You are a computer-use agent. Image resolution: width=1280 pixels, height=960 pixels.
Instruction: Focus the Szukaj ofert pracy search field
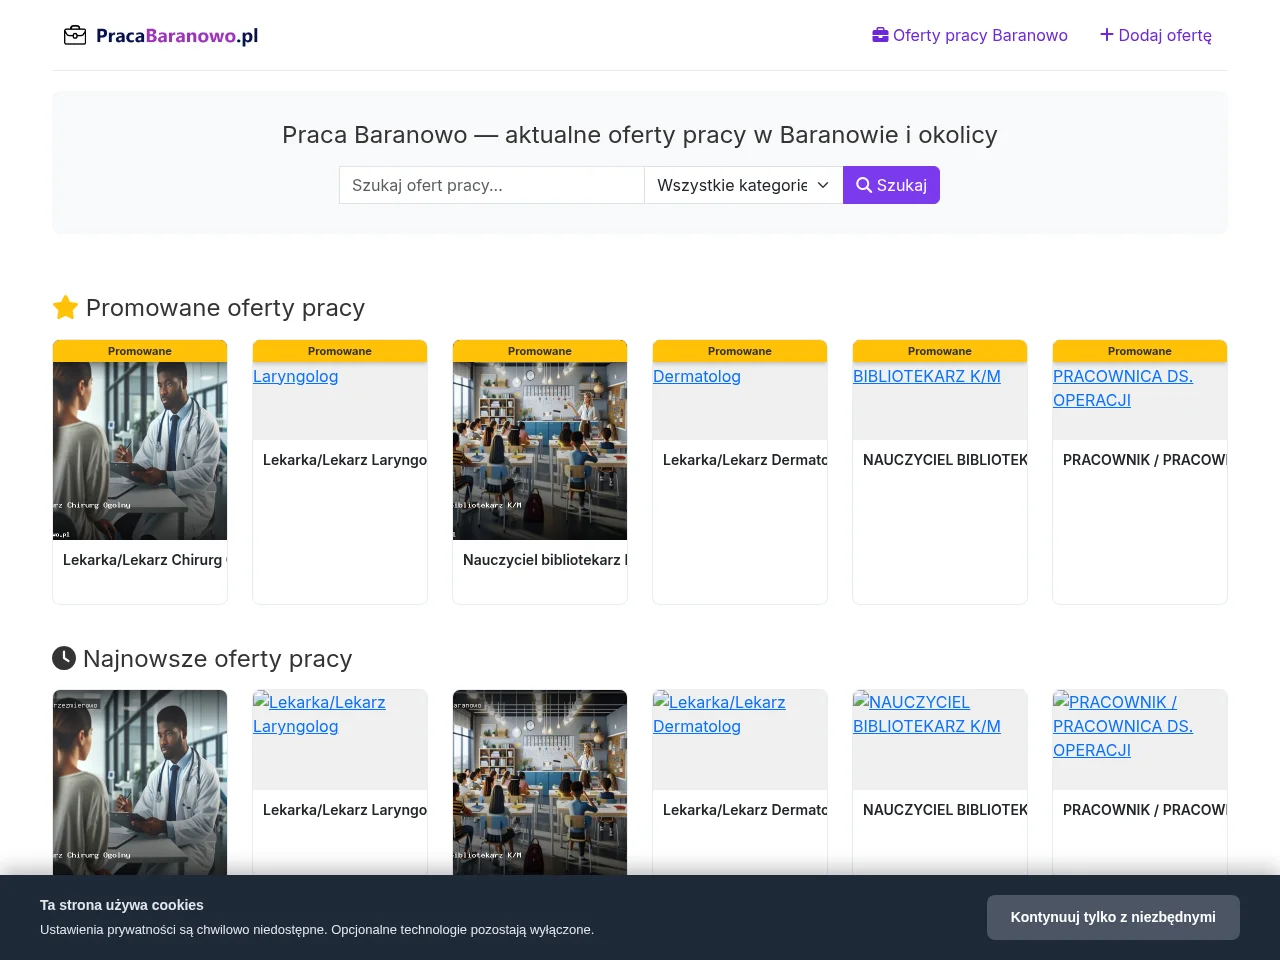[x=492, y=185]
